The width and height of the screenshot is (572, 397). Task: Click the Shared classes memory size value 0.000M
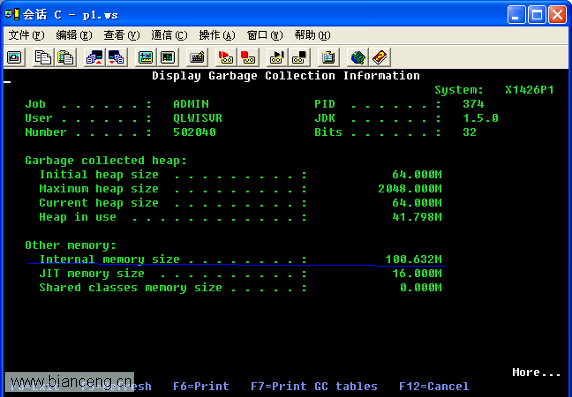tap(421, 288)
